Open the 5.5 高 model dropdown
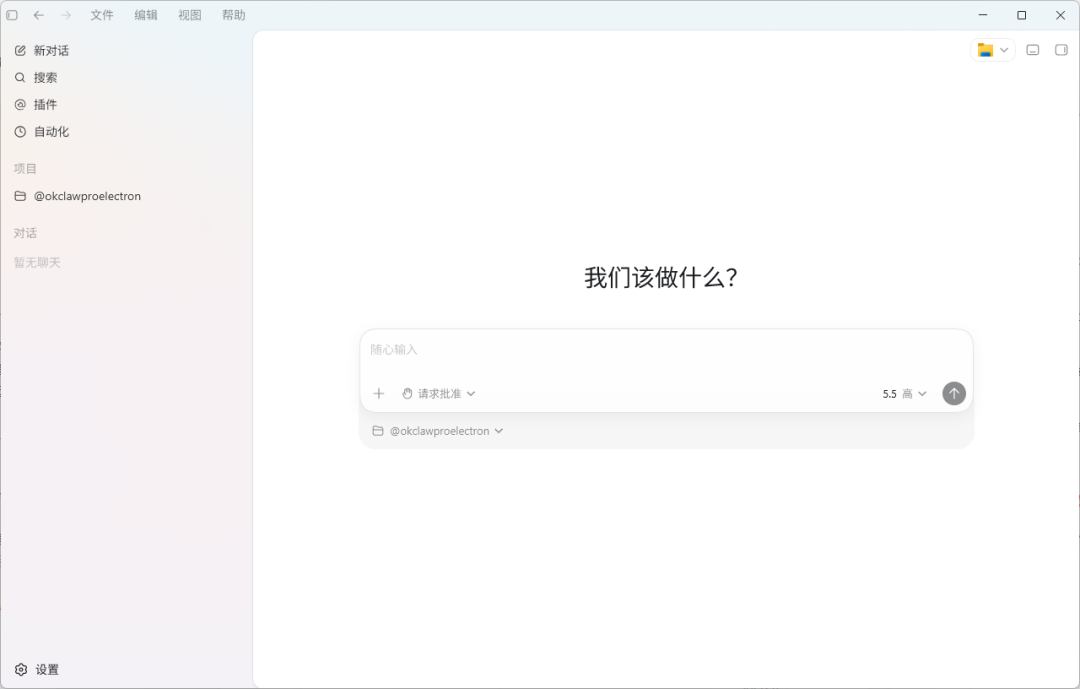 [x=904, y=394]
